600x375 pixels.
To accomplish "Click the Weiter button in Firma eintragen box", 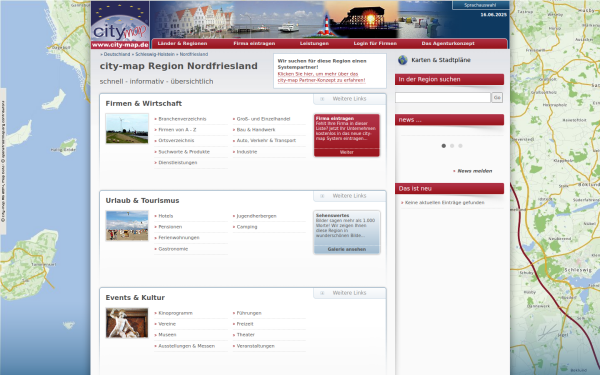I will tap(347, 152).
